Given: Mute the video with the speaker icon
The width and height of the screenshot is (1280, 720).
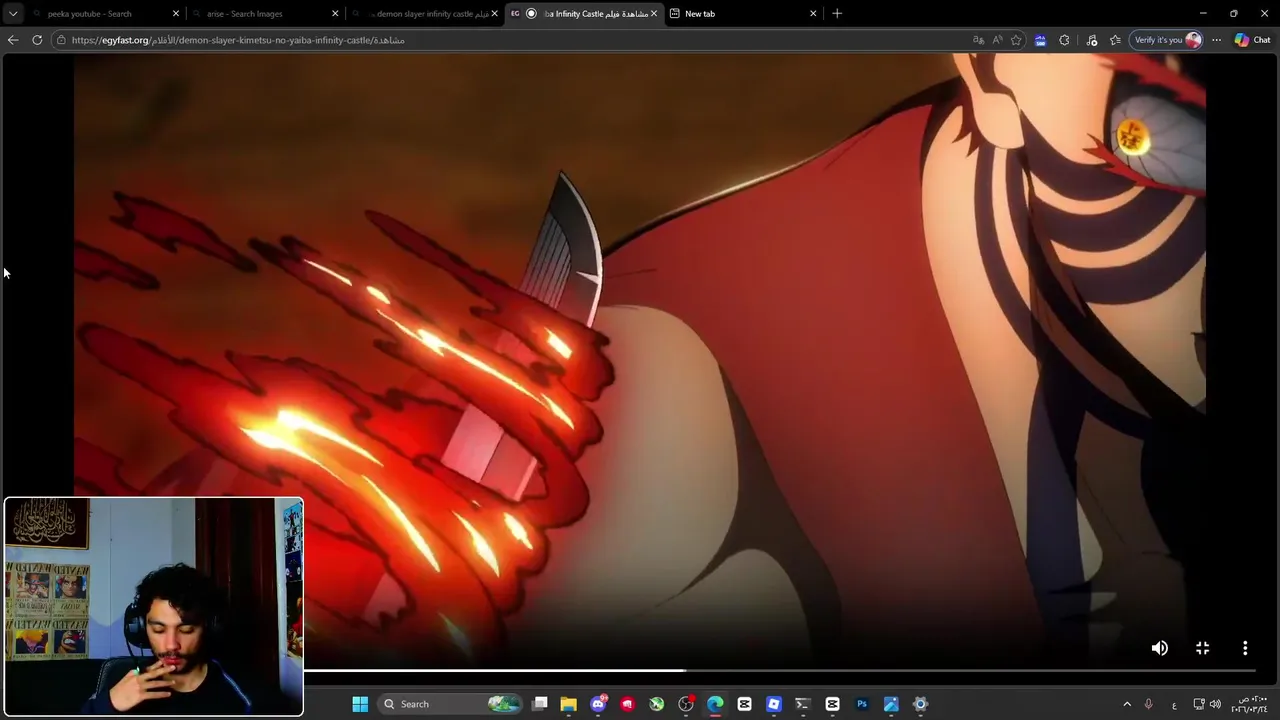Looking at the screenshot, I should (x=1159, y=648).
